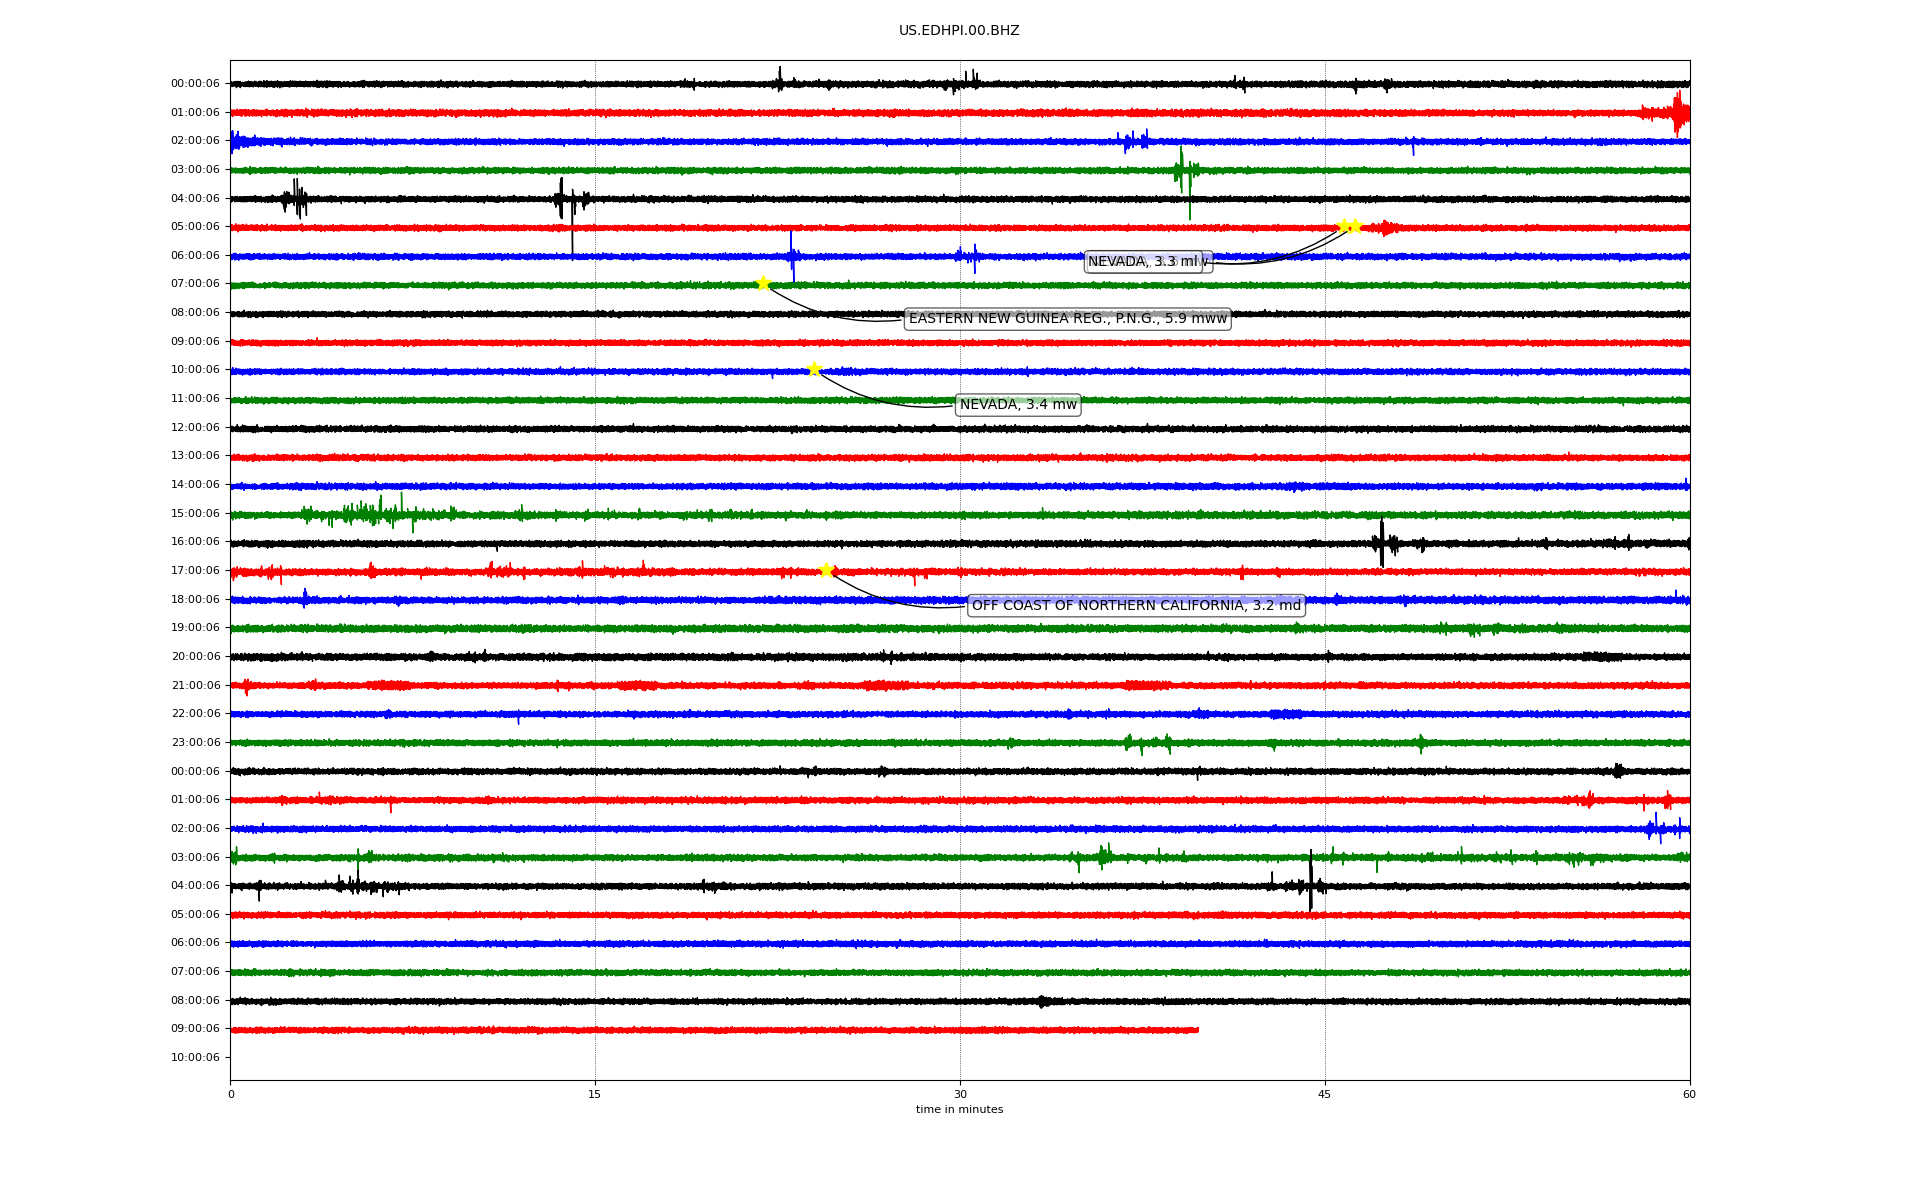Click the tall black spike on the 16:00:06 trace
The width and height of the screenshot is (1920, 1200).
pyautogui.click(x=1382, y=543)
